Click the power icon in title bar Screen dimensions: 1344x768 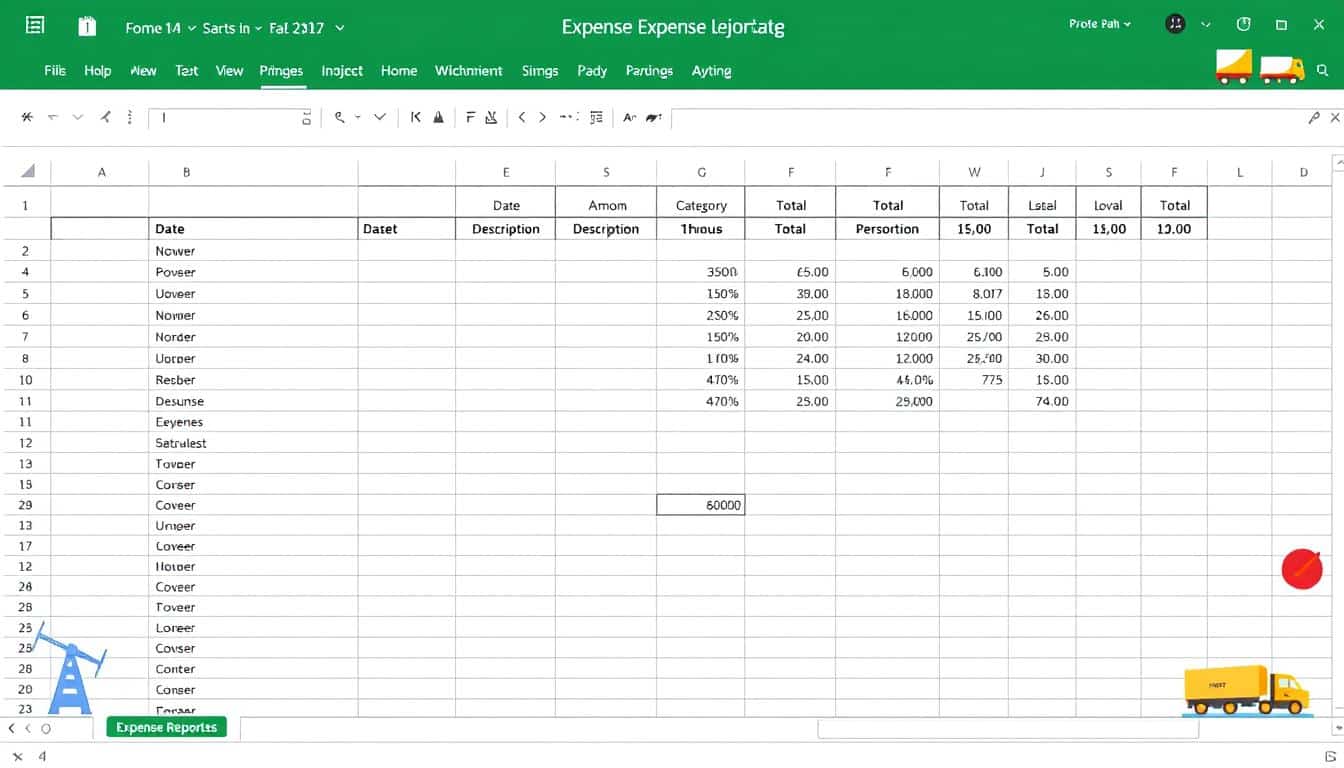coord(1244,25)
